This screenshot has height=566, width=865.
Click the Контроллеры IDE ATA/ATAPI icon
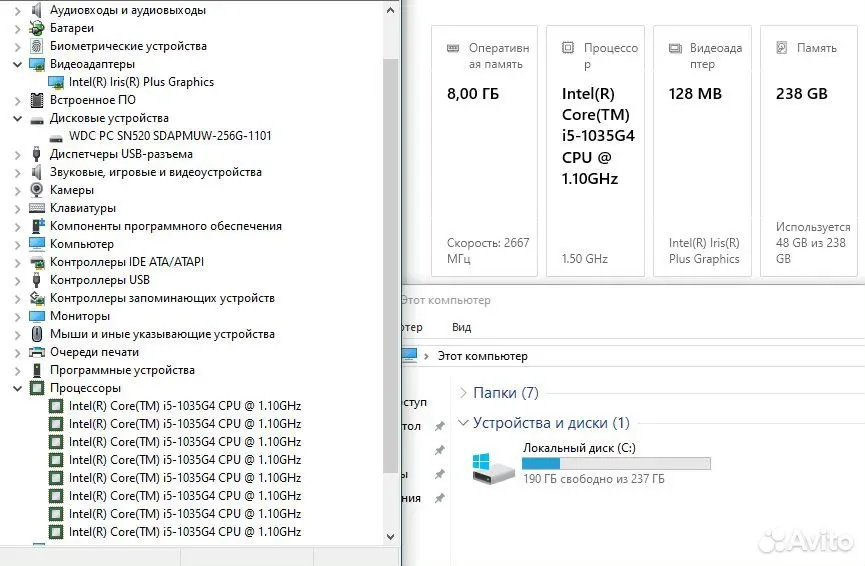click(36, 262)
